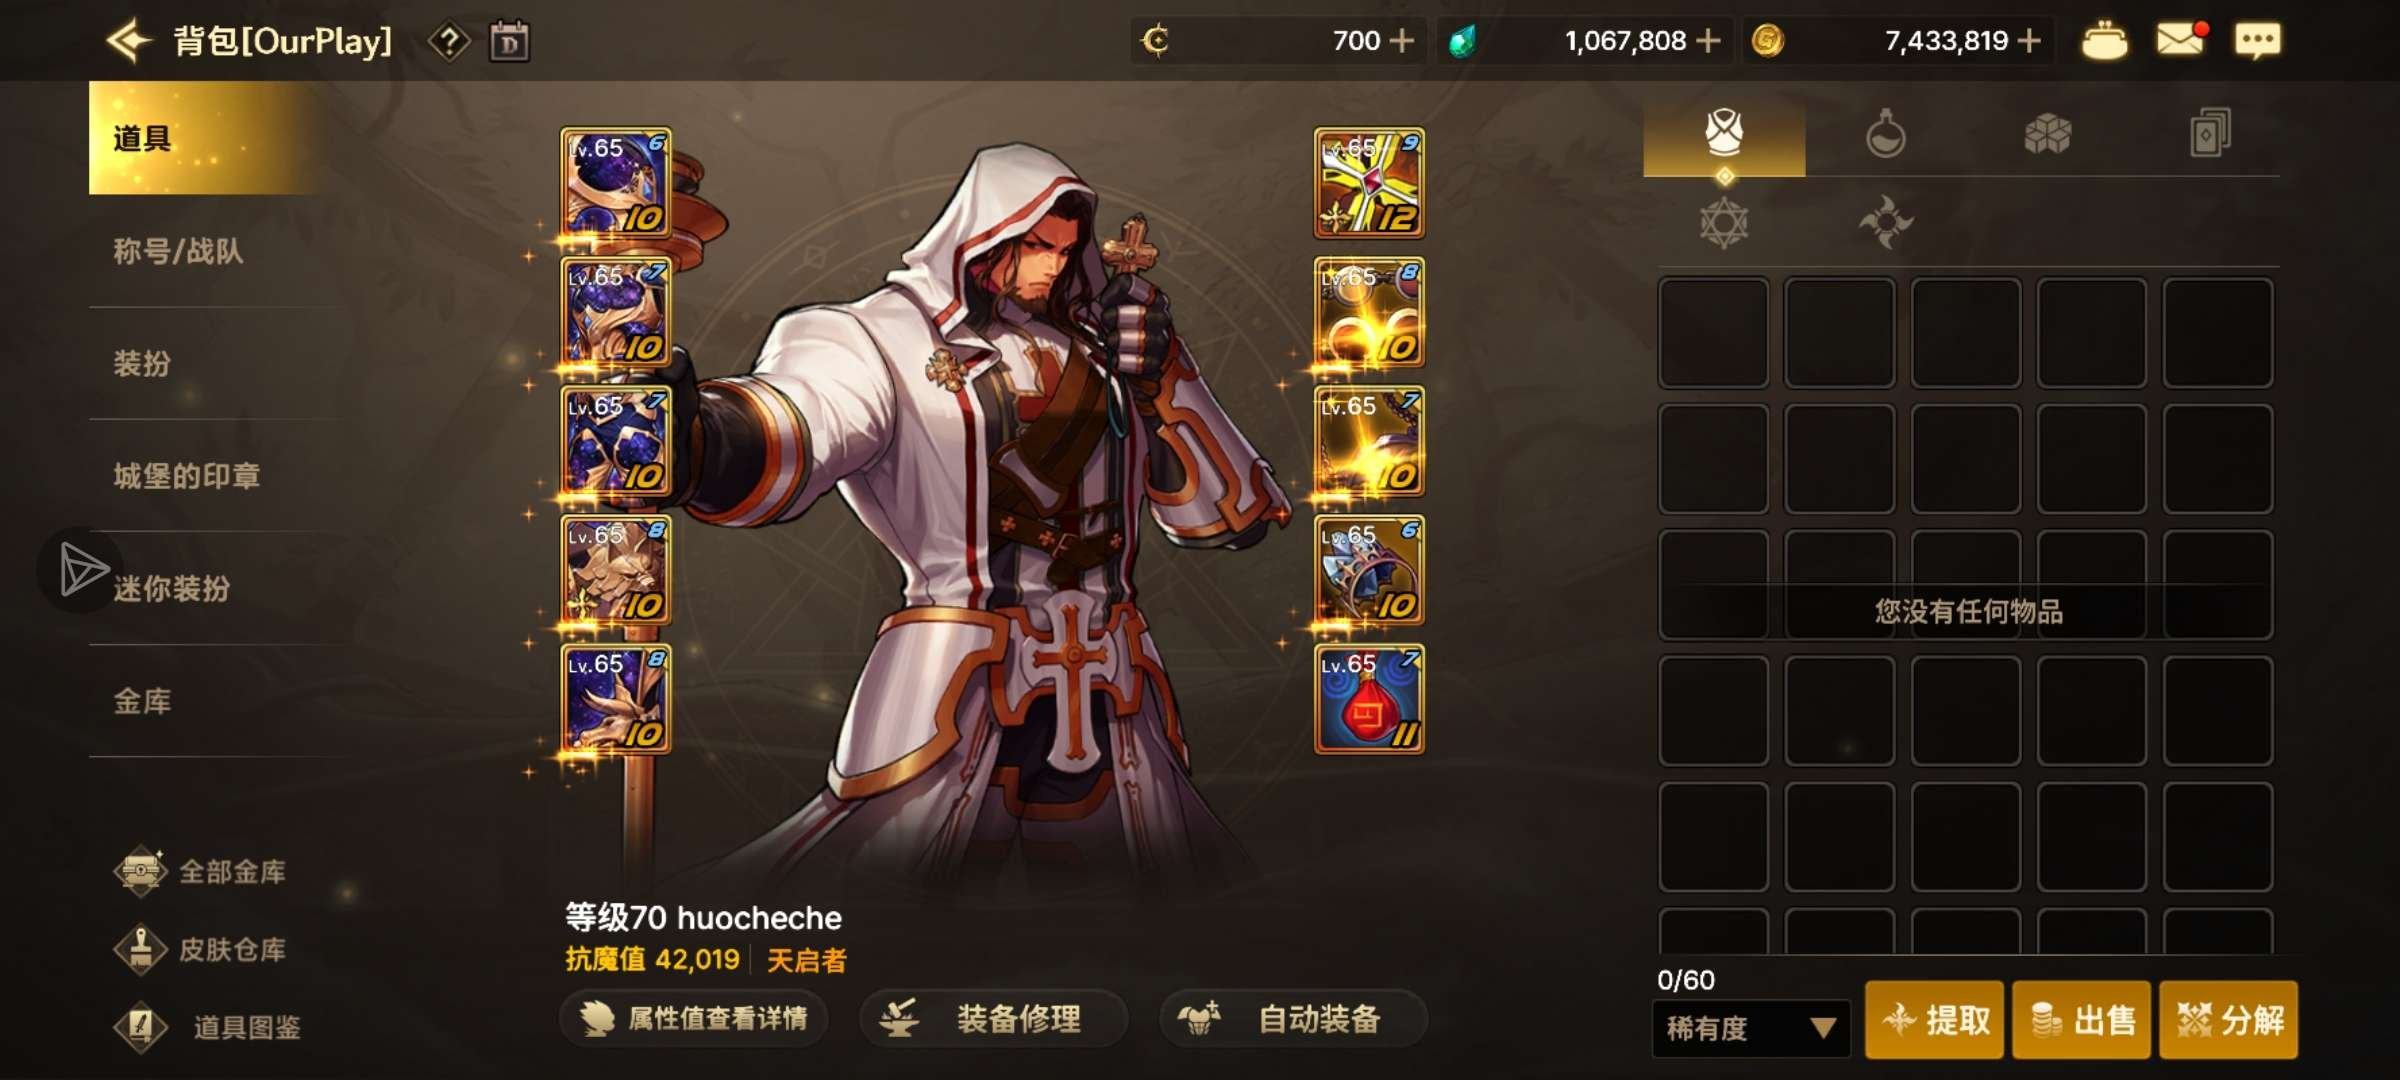Select the equipment armor tab icon

click(1724, 133)
